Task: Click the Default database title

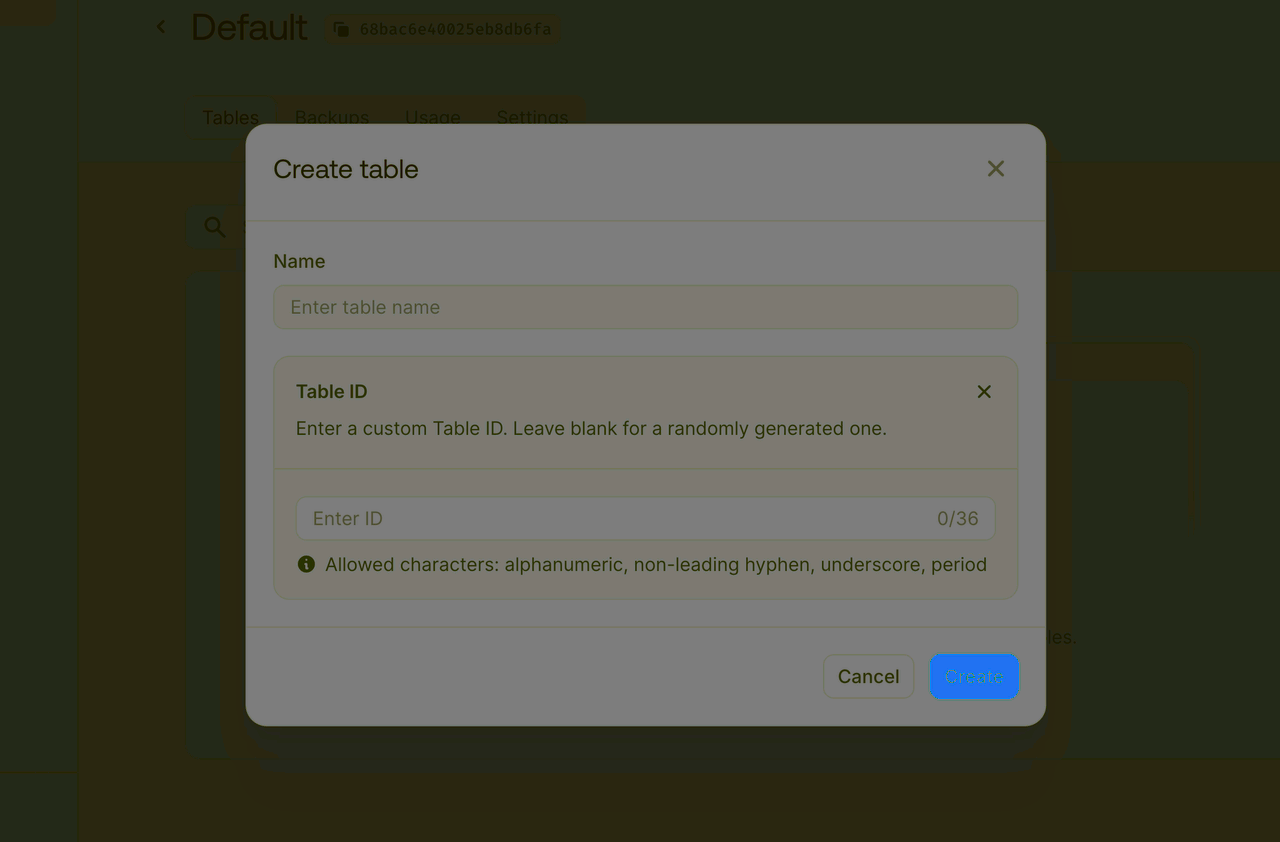Action: click(x=249, y=27)
